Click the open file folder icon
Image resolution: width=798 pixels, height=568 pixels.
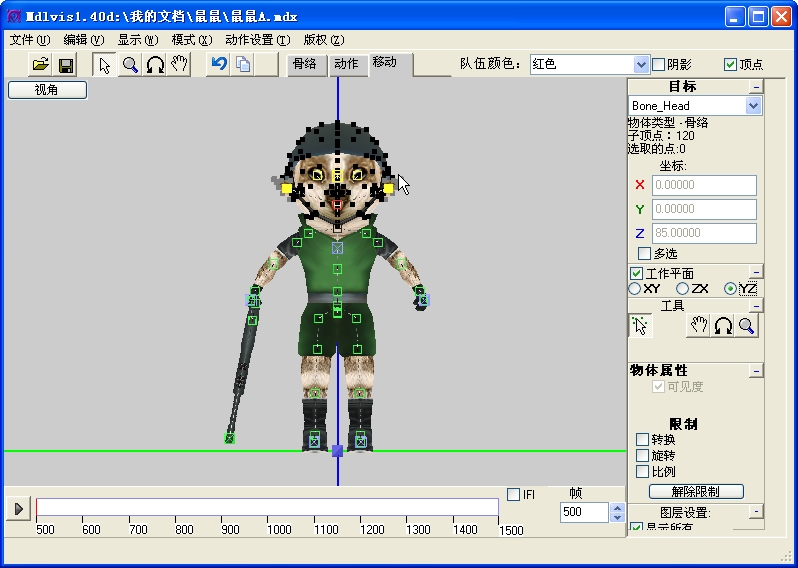tap(40, 65)
